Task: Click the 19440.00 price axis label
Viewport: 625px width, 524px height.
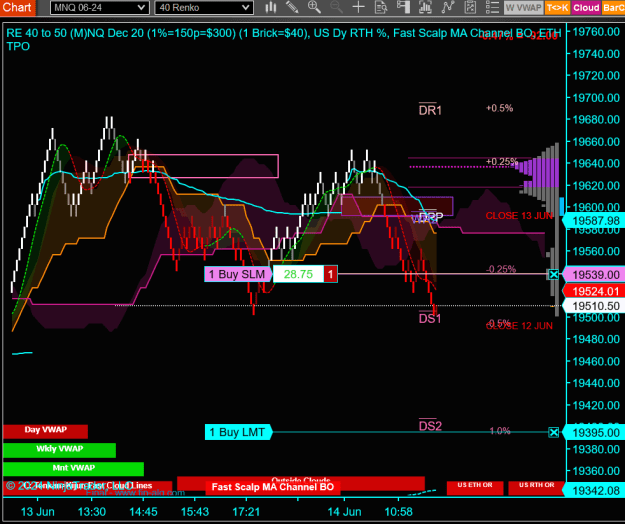Action: (x=596, y=383)
